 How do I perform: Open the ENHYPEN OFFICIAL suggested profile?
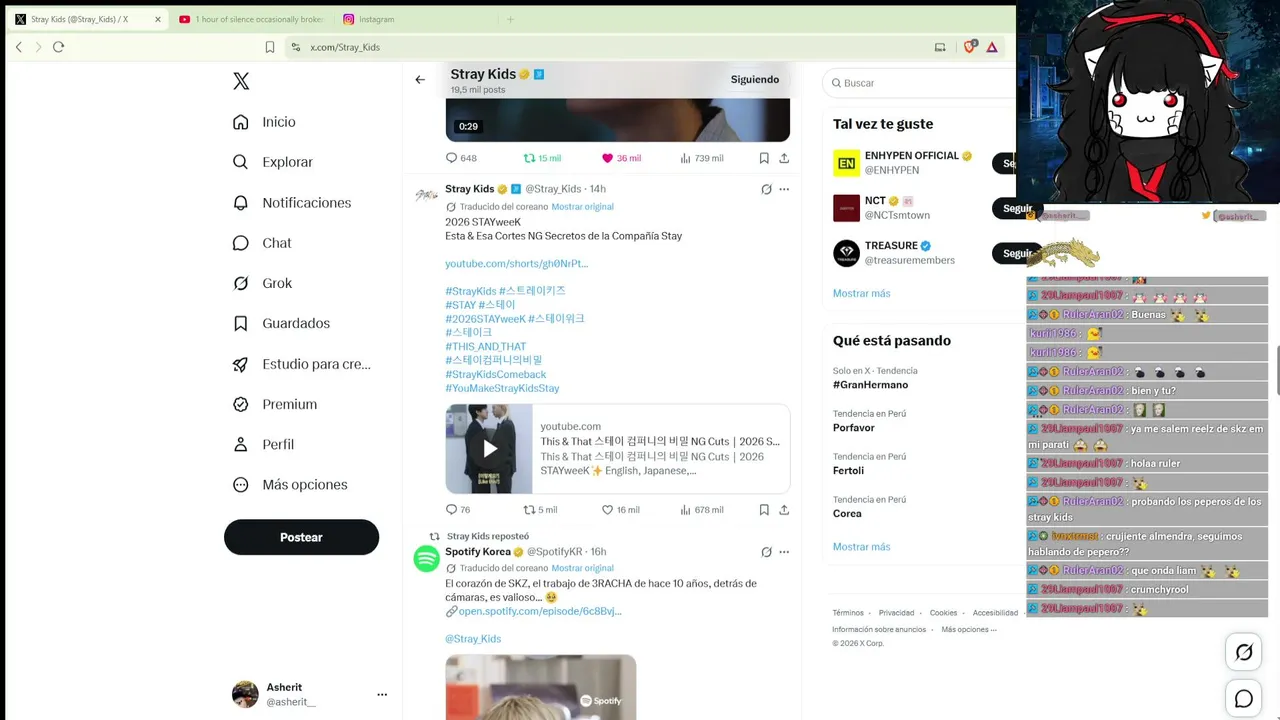point(911,156)
